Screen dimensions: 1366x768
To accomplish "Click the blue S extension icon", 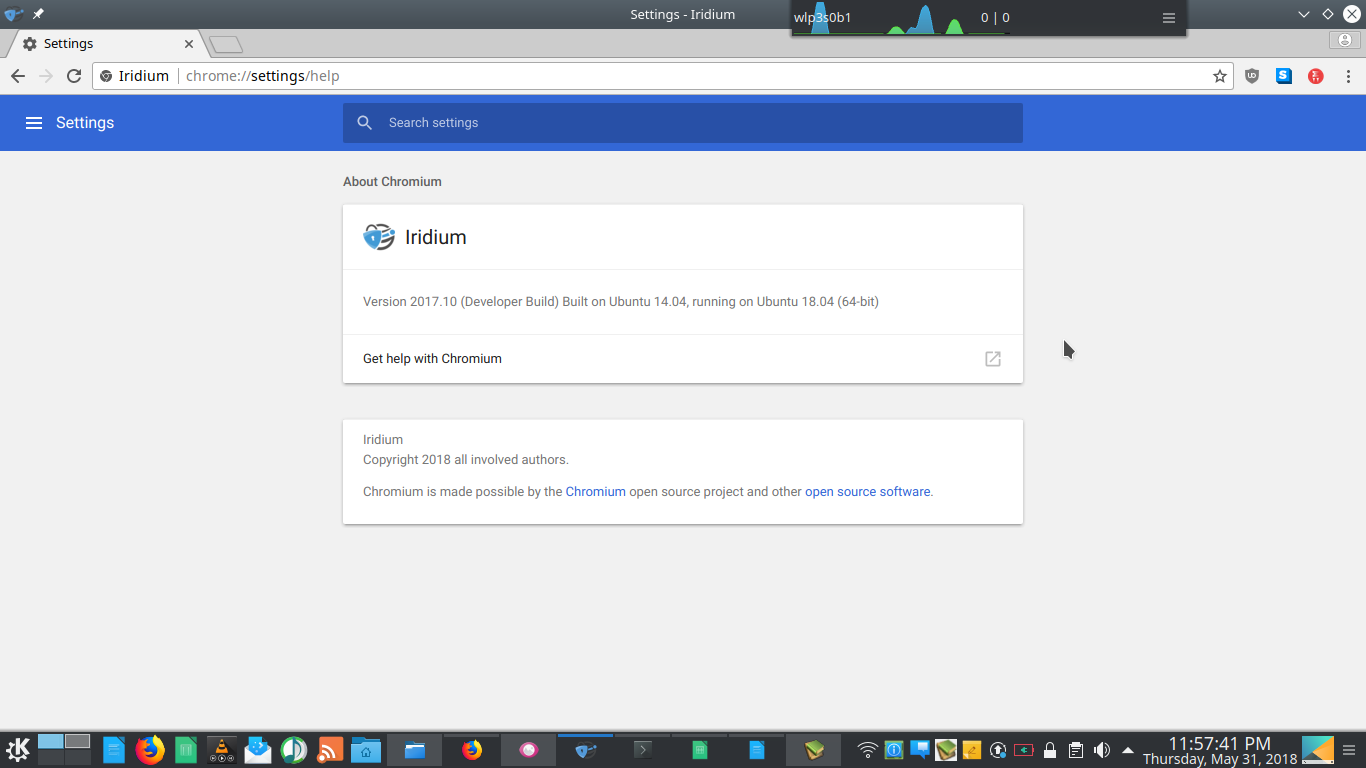I will [x=1284, y=76].
